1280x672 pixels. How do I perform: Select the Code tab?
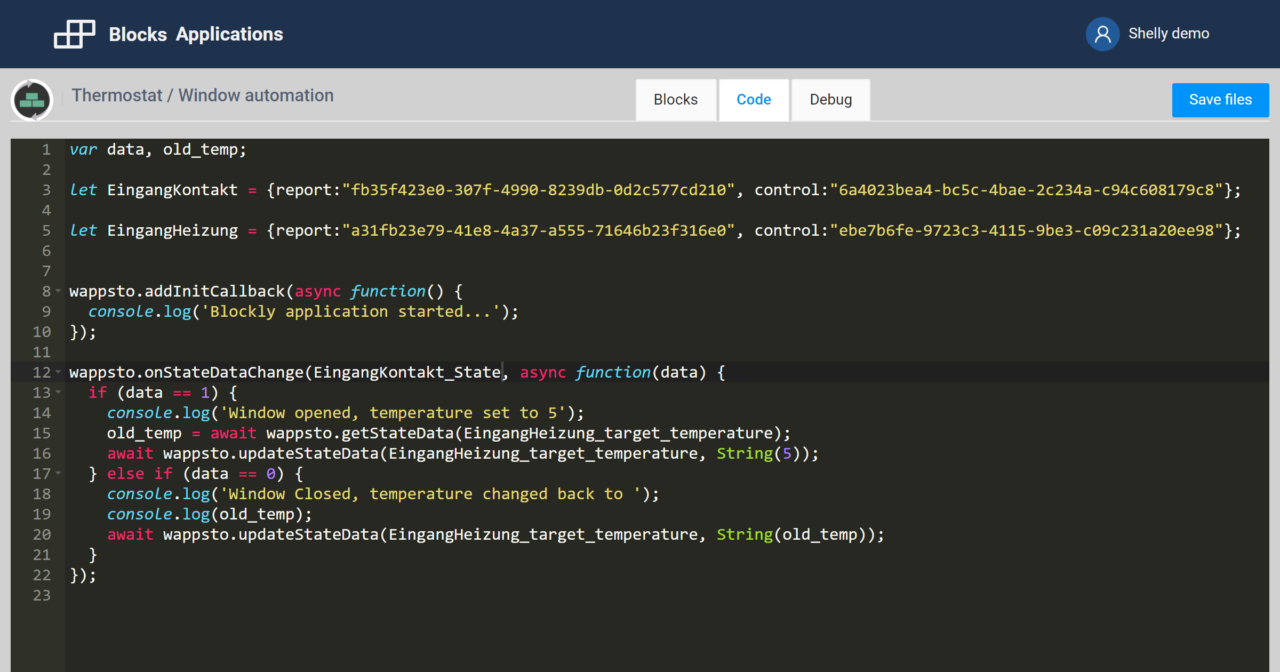coord(753,99)
